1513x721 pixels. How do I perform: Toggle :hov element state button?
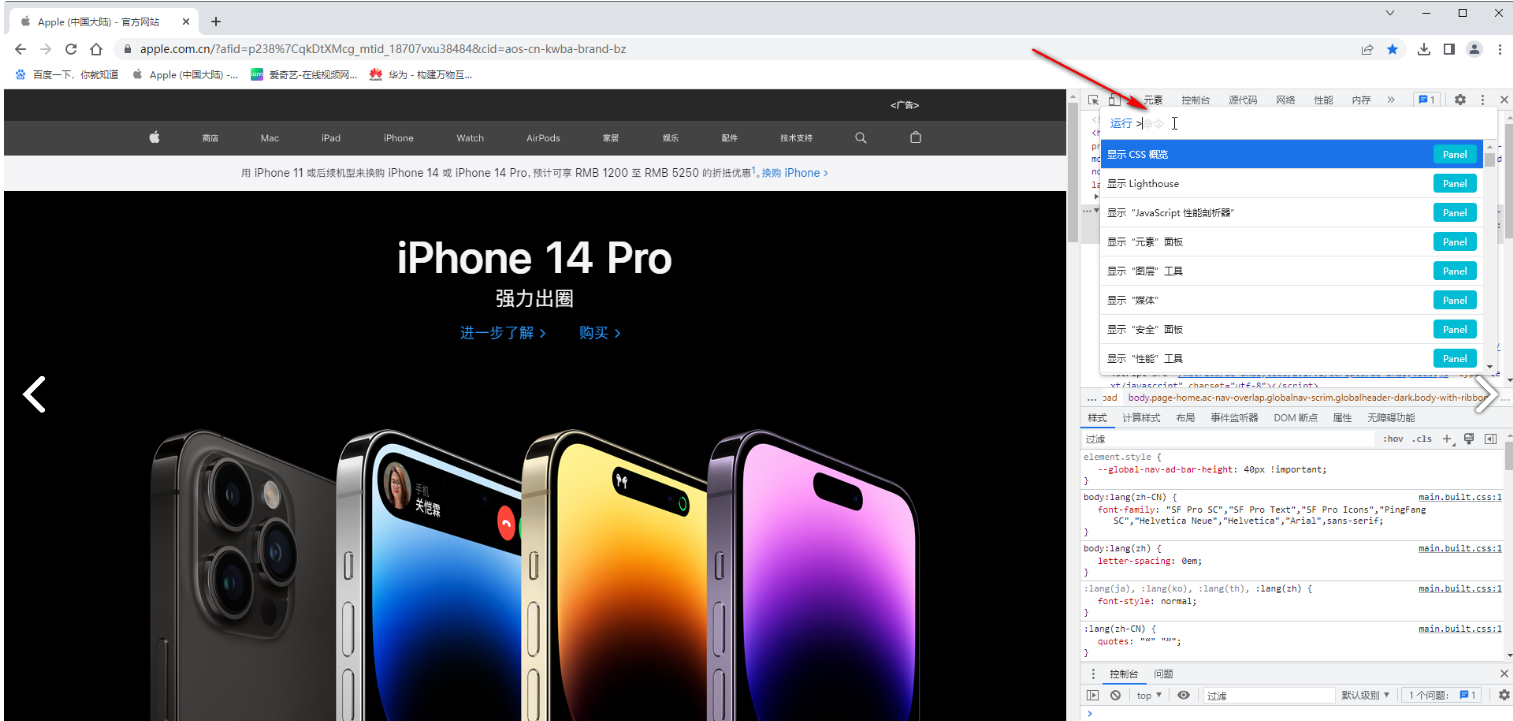point(1393,439)
